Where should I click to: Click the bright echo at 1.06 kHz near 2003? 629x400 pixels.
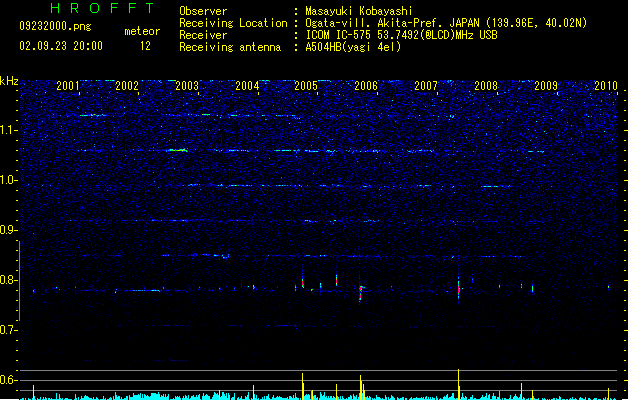coord(178,150)
